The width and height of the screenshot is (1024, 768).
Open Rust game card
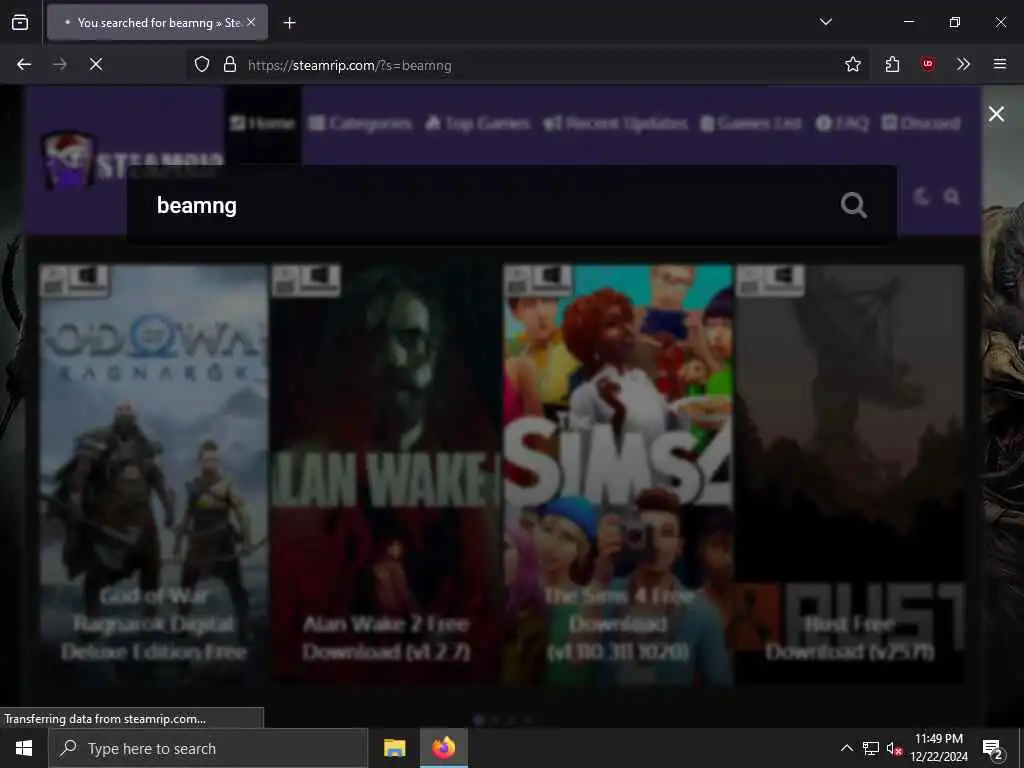[x=850, y=473]
